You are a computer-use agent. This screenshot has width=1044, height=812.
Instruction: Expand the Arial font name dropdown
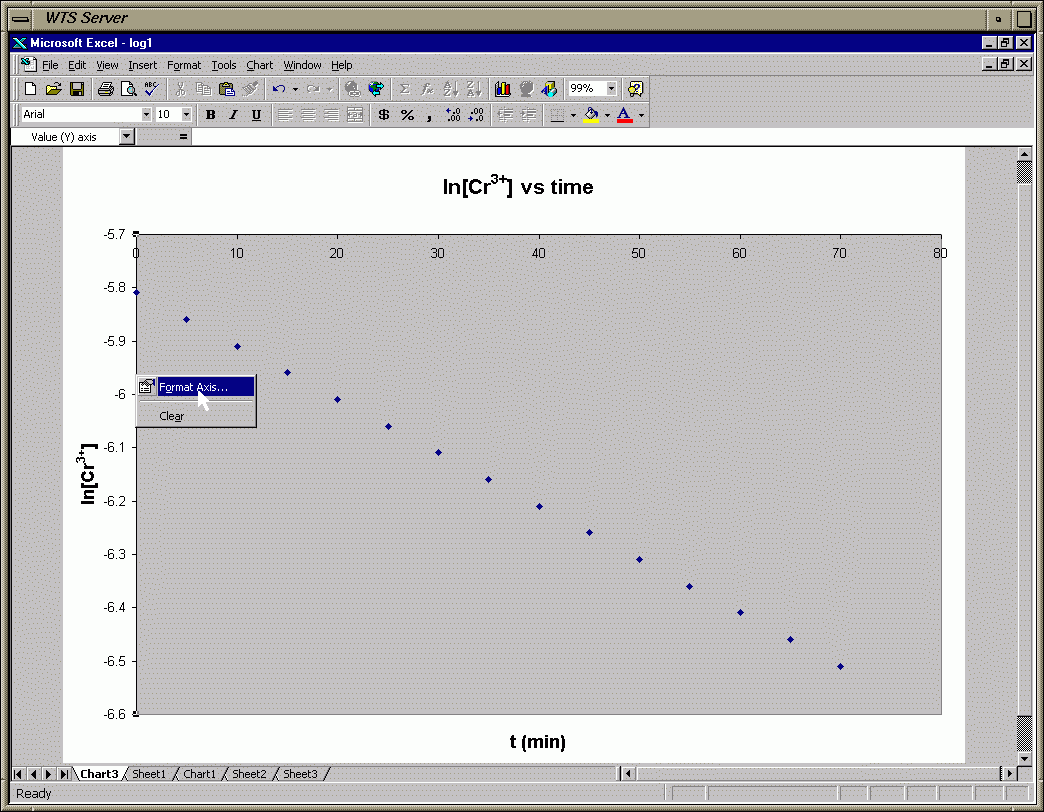pyautogui.click(x=146, y=115)
